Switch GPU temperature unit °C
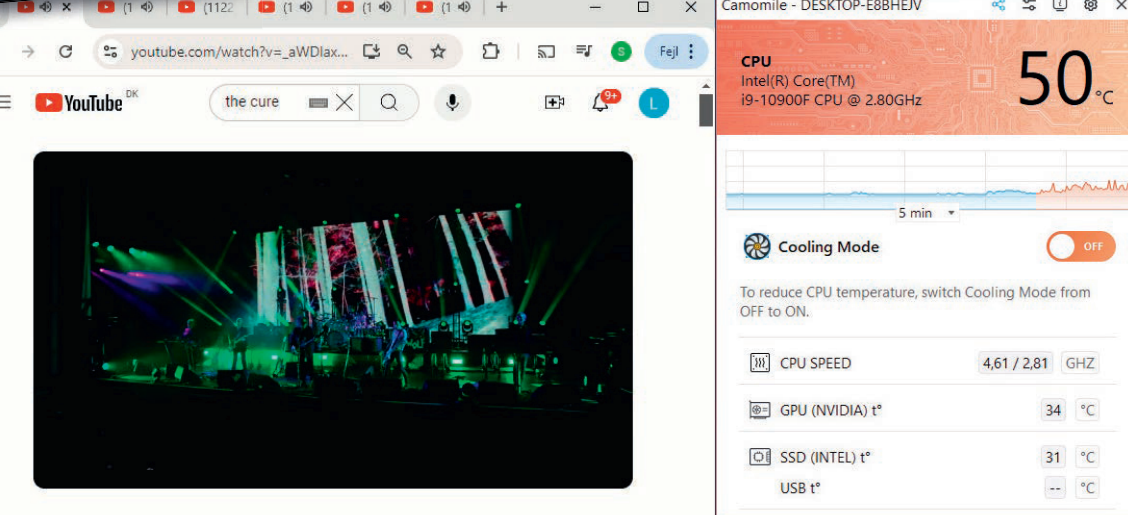The width and height of the screenshot is (1128, 515). coord(1087,410)
